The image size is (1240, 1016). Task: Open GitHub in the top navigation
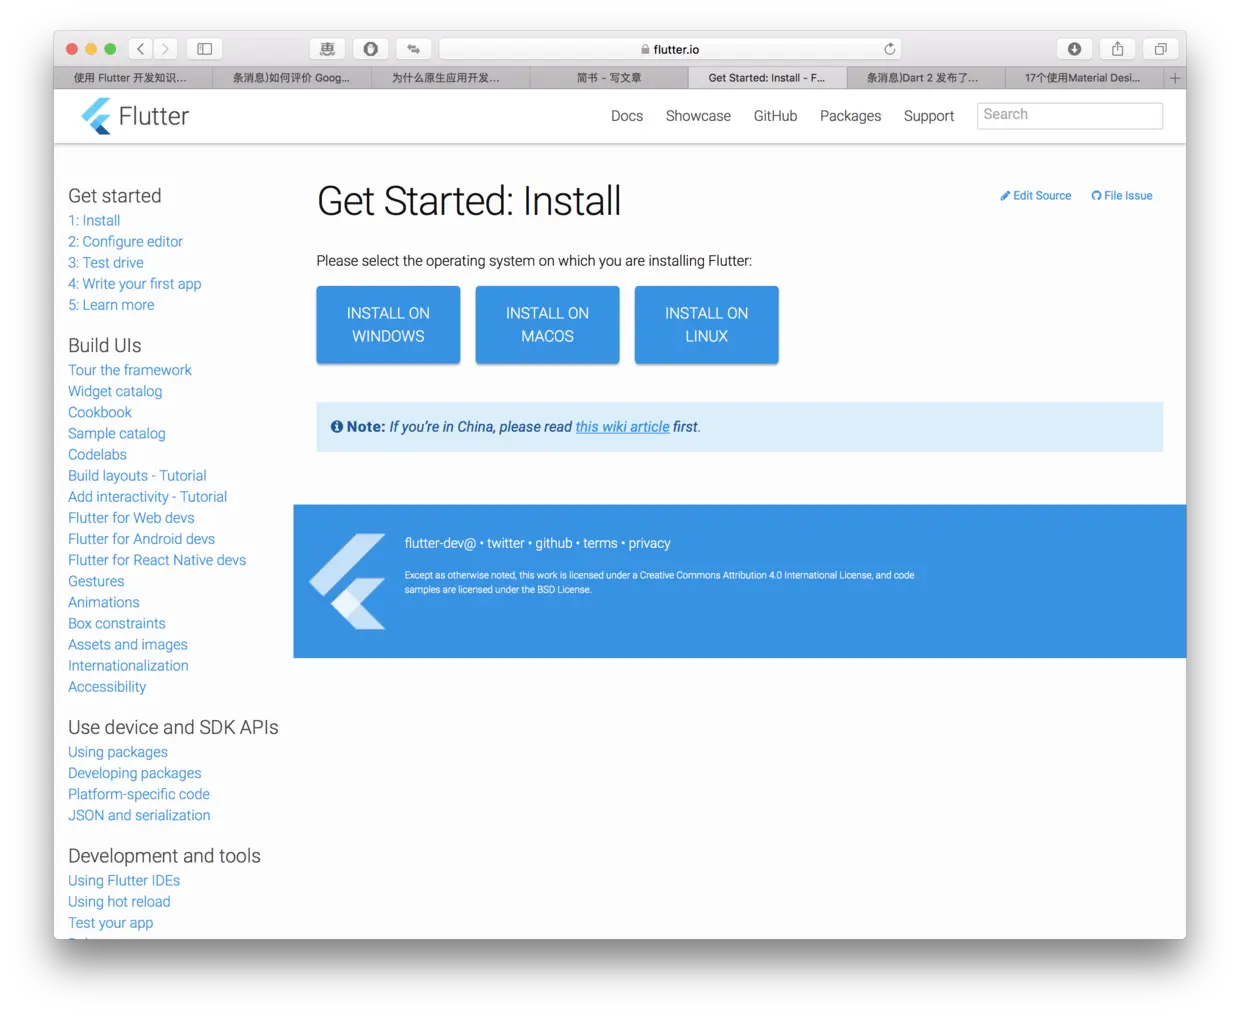click(x=775, y=116)
